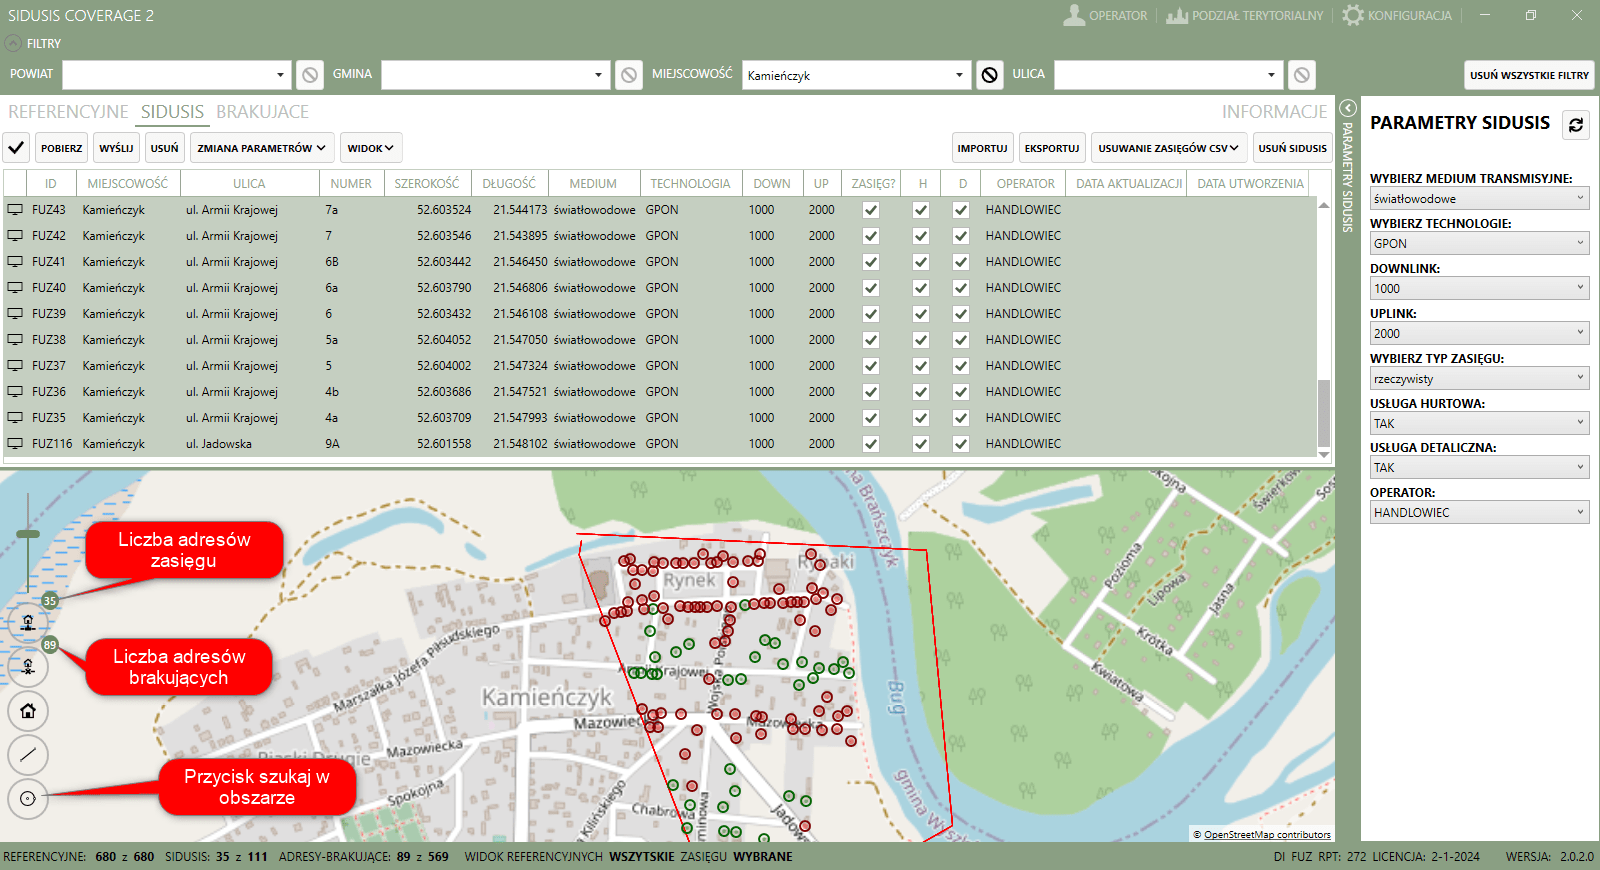Image resolution: width=1600 pixels, height=870 pixels.
Task: Click the search-in-area circle map button
Action: [28, 798]
